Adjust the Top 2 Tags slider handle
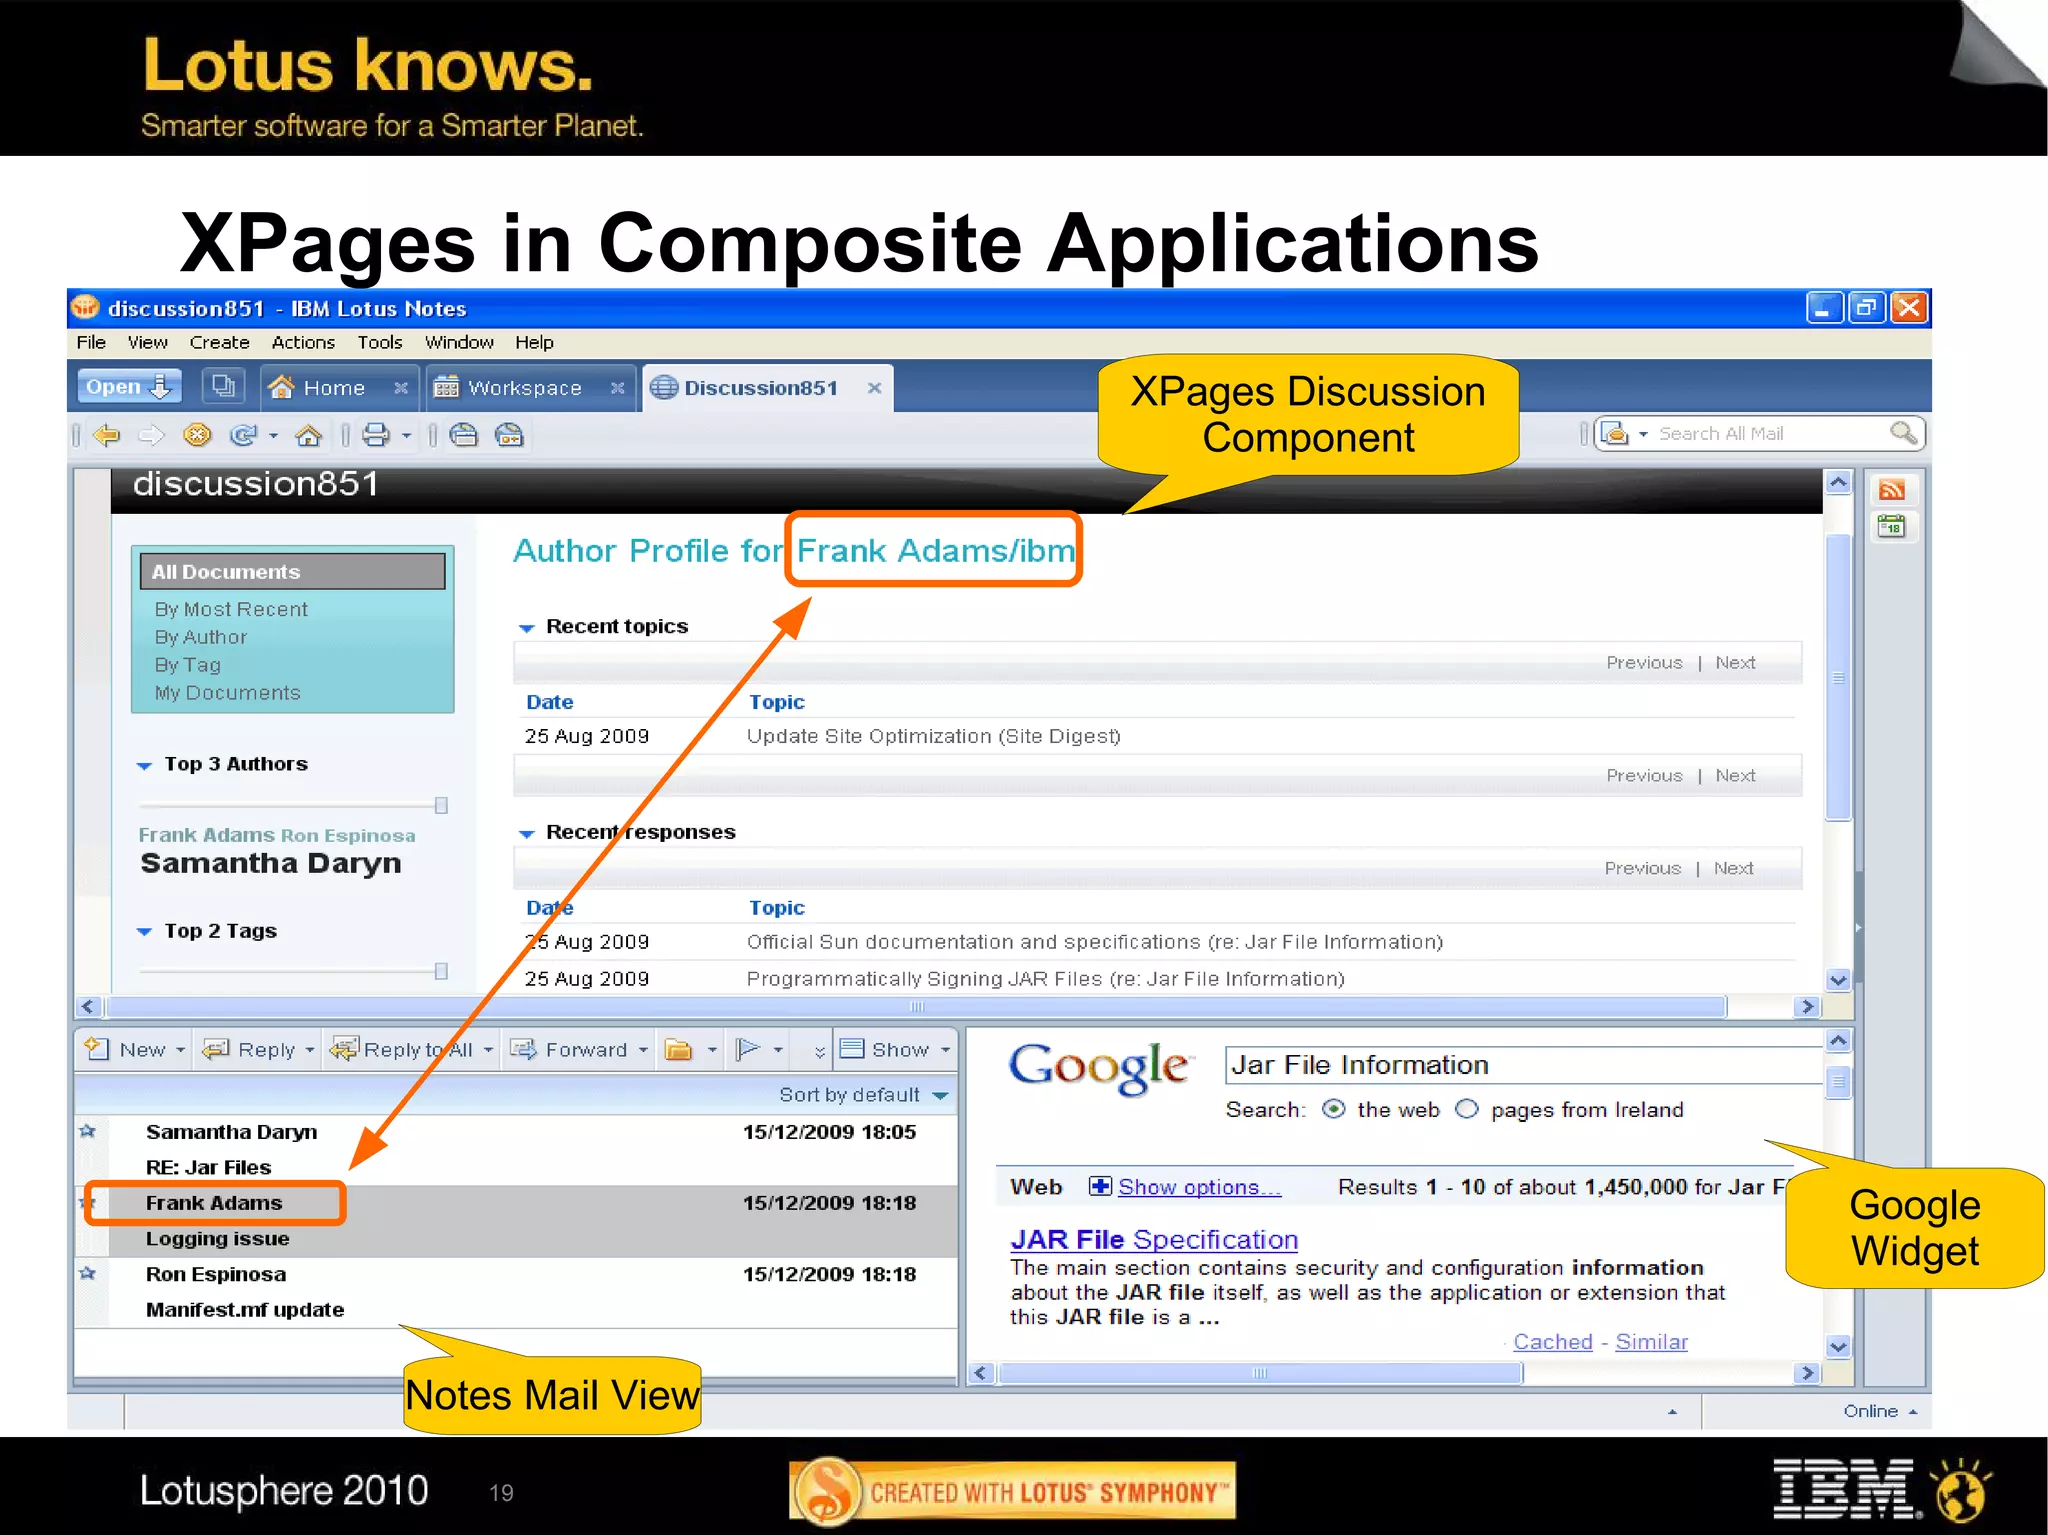Viewport: 2048px width, 1535px height. [441, 971]
